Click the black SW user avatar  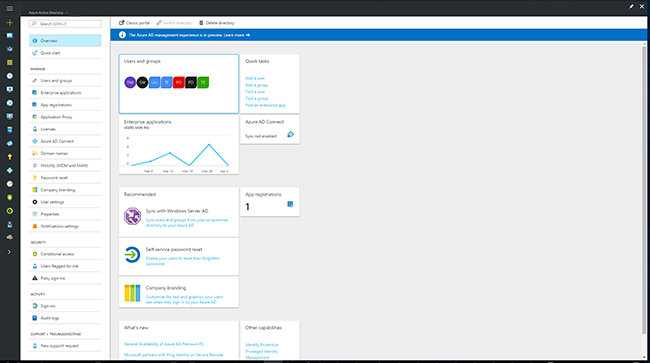click(142, 82)
